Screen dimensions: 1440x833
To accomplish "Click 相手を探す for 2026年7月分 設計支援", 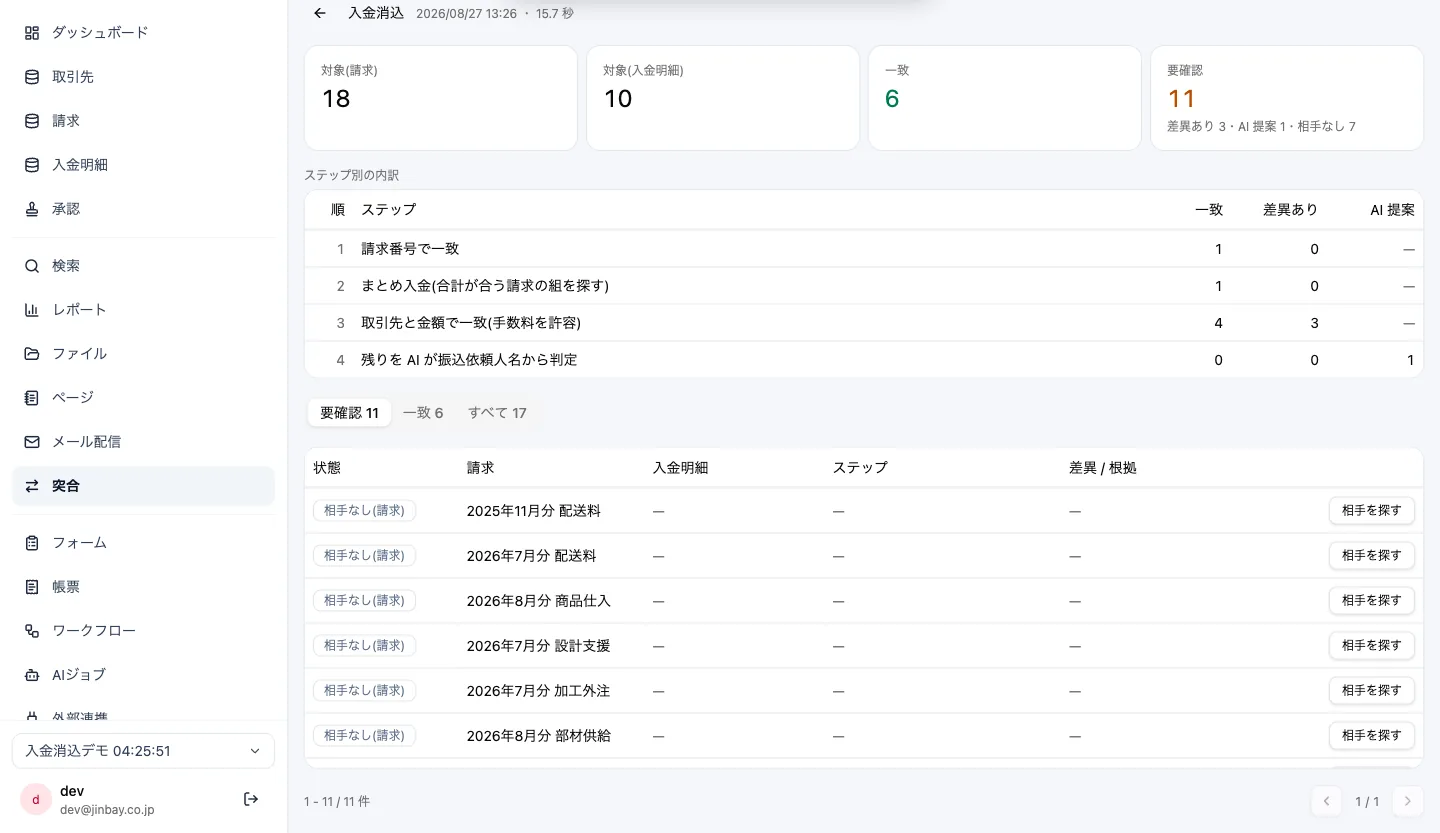I will pyautogui.click(x=1371, y=645).
